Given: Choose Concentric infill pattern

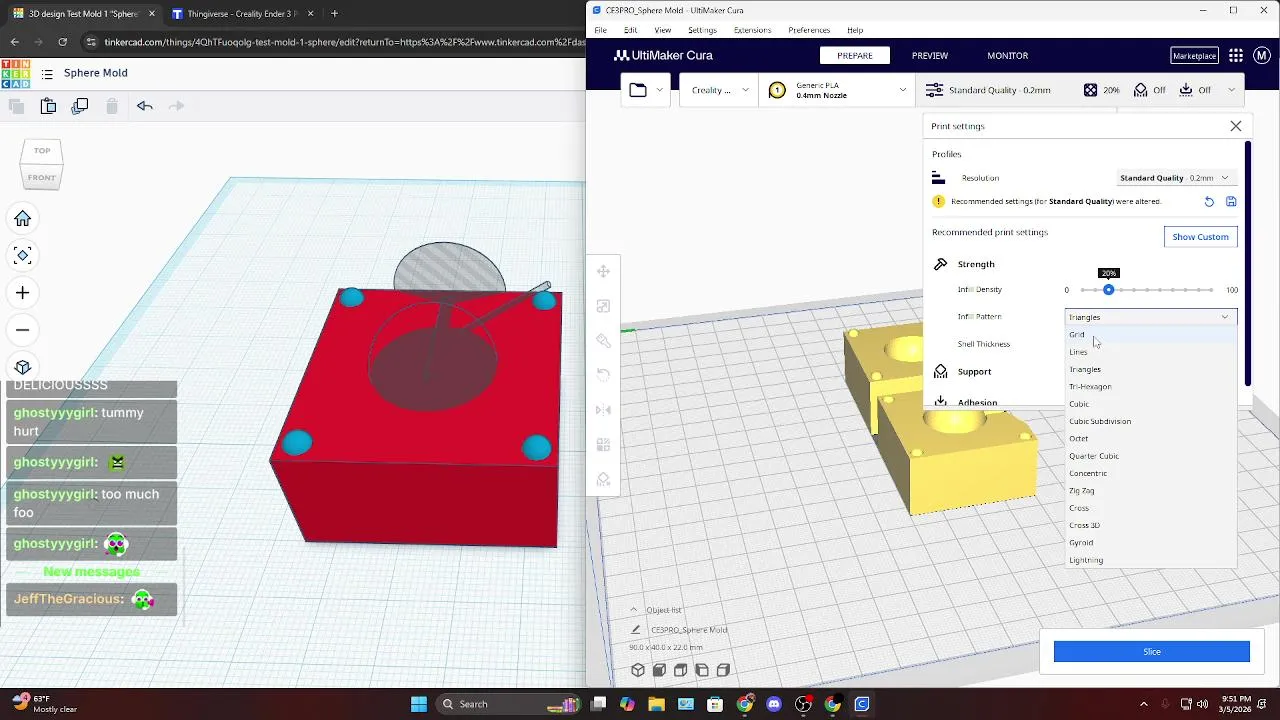Looking at the screenshot, I should tap(1151, 473).
